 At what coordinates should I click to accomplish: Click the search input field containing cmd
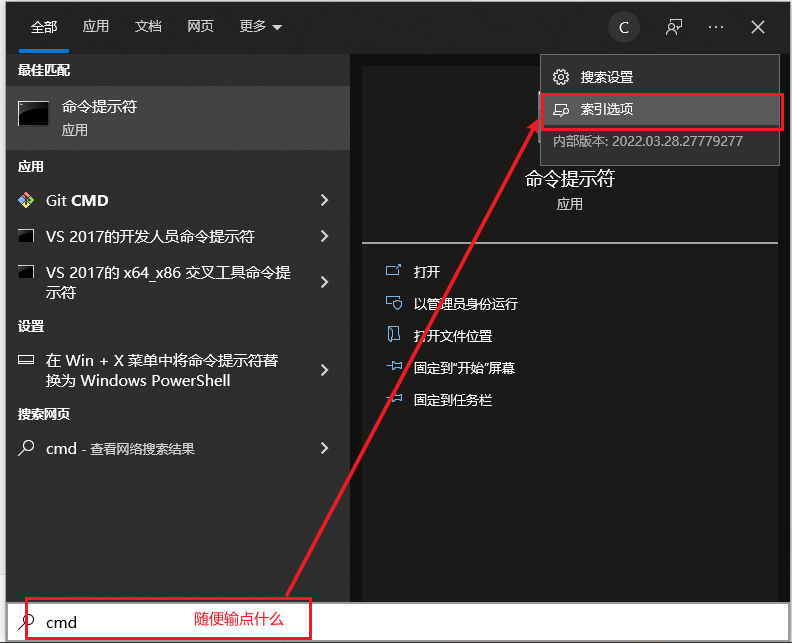pos(398,622)
